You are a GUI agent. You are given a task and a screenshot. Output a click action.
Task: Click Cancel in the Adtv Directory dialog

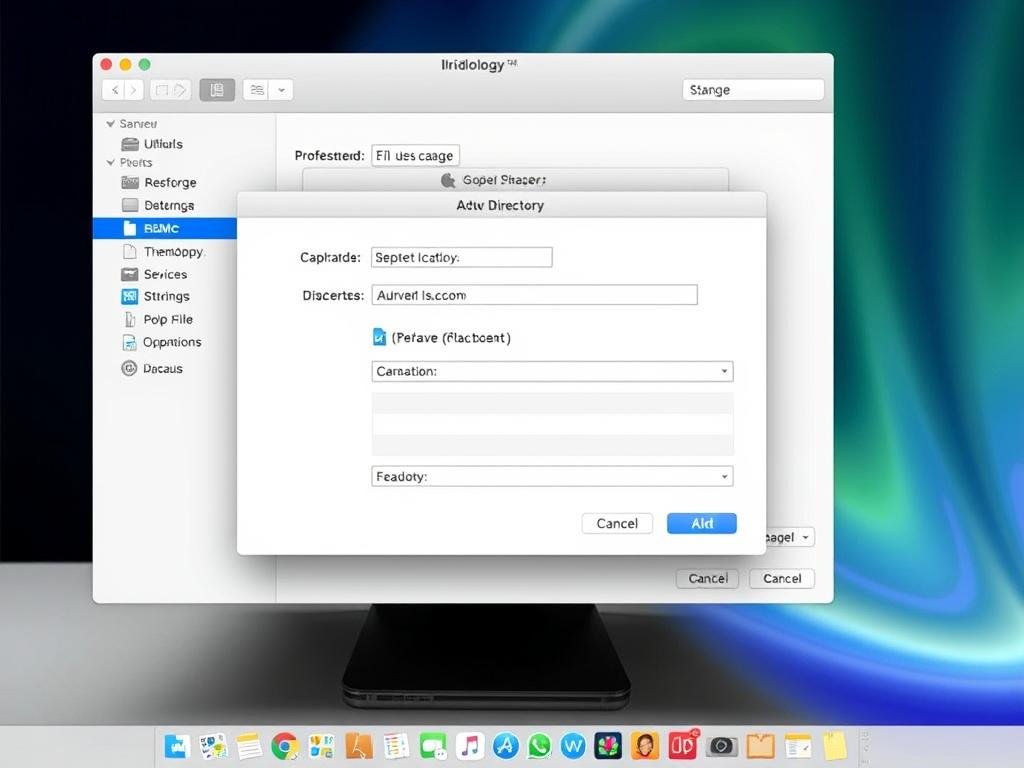[617, 523]
